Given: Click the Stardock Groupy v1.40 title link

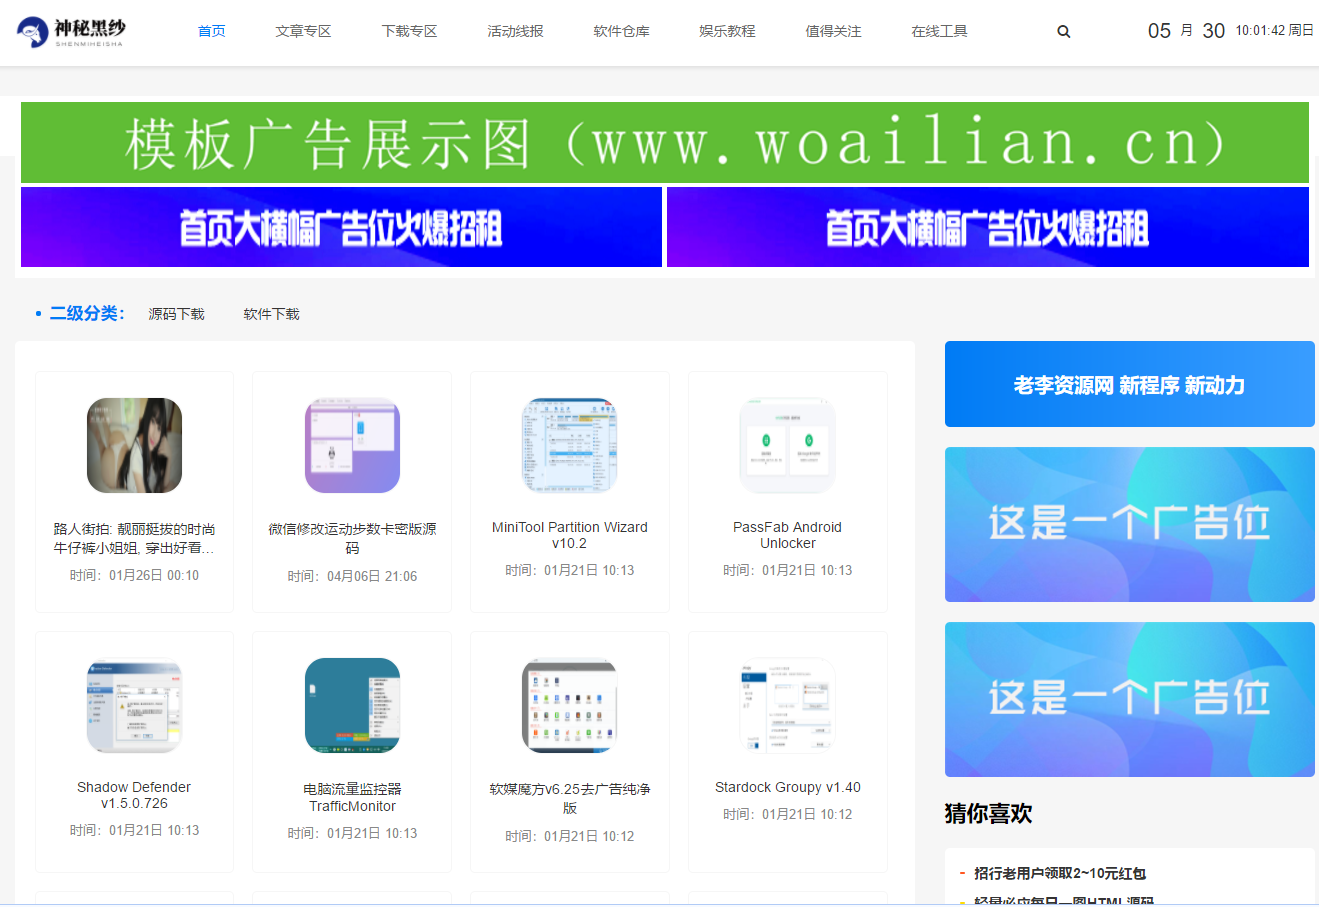Looking at the screenshot, I should (x=787, y=787).
